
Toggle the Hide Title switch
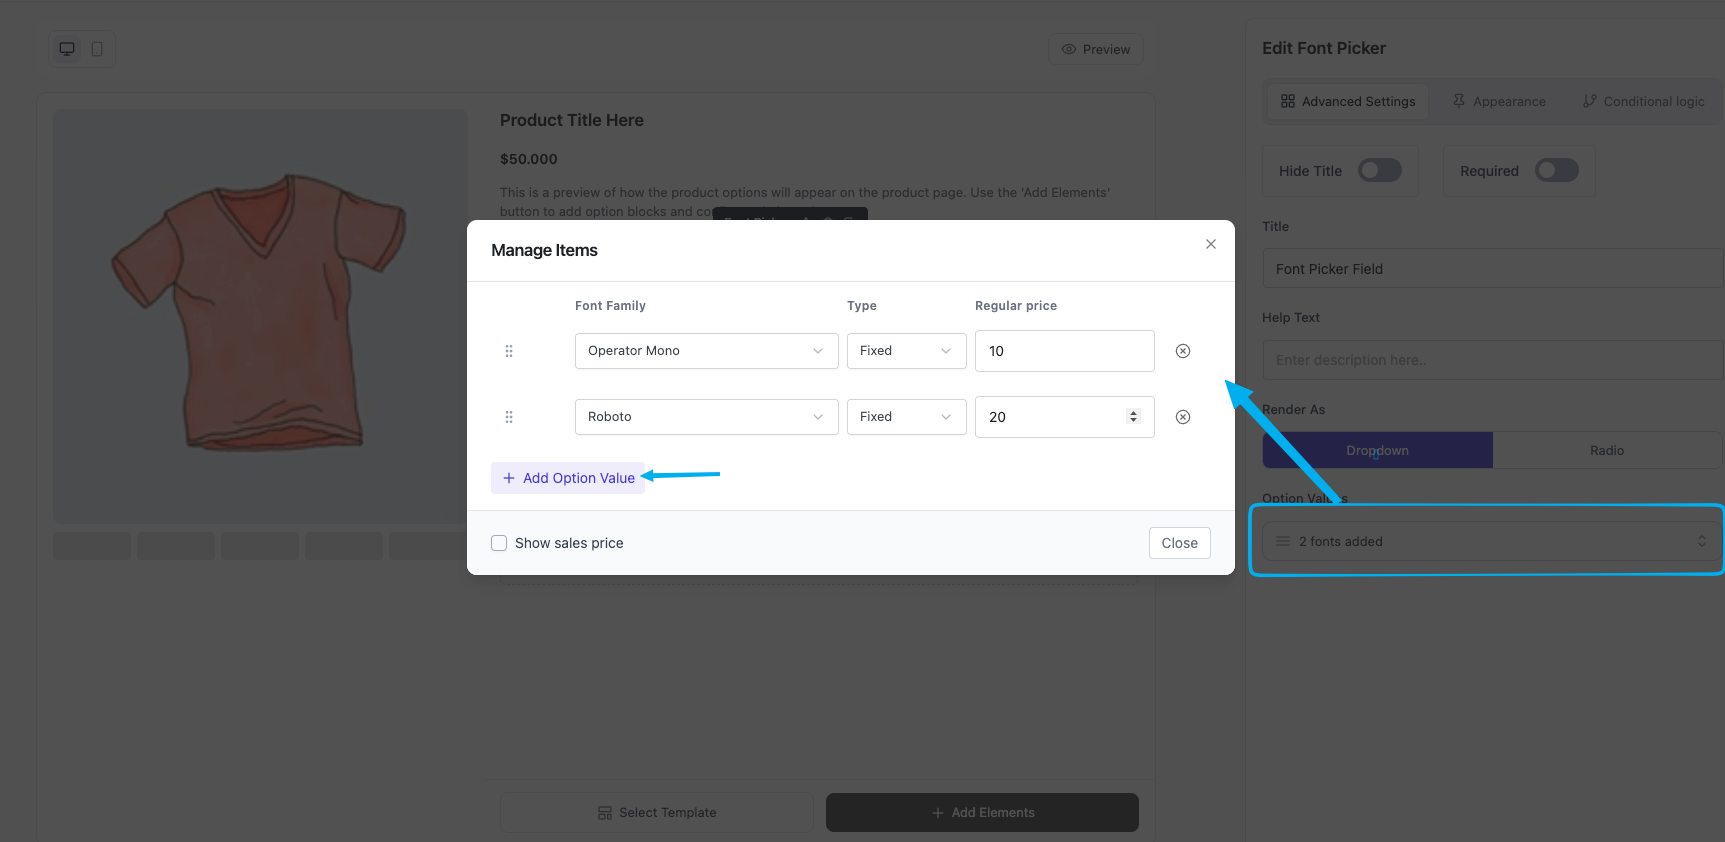point(1380,171)
